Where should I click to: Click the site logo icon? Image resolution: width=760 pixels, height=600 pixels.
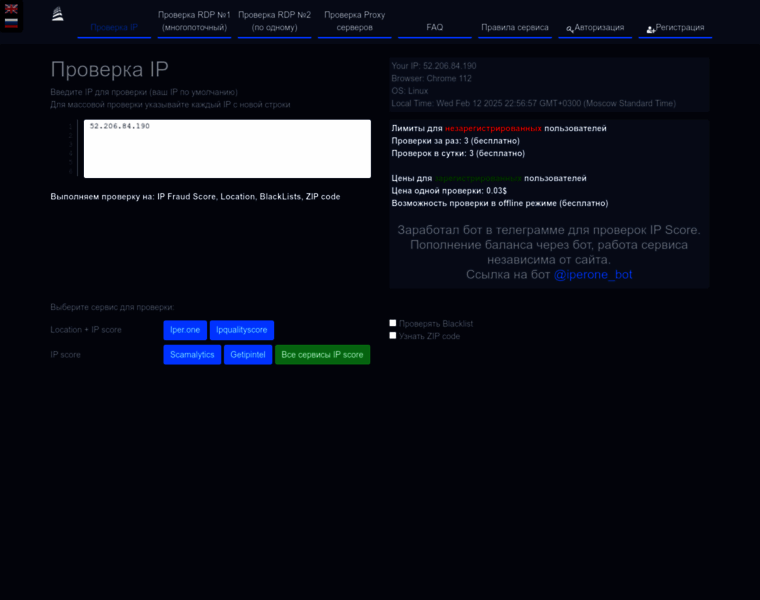pyautogui.click(x=58, y=14)
